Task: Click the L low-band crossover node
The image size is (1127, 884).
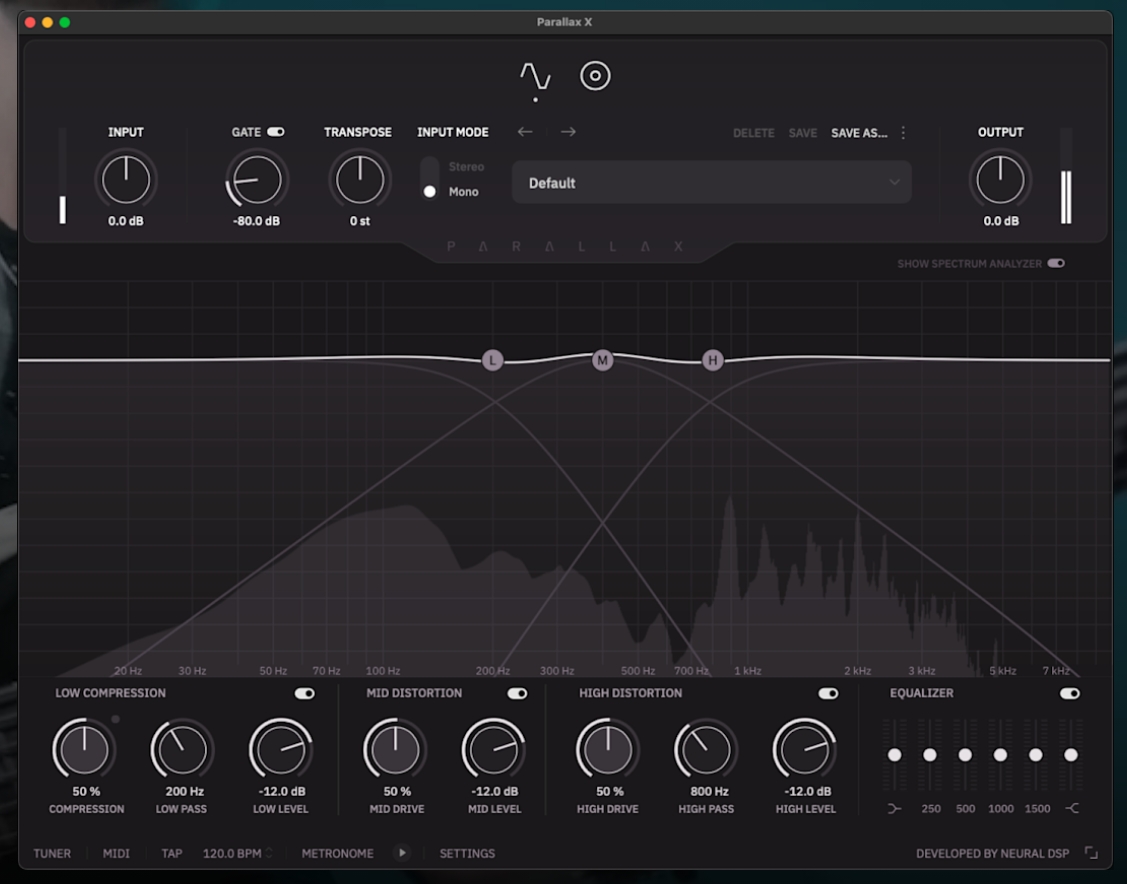Action: coord(492,358)
